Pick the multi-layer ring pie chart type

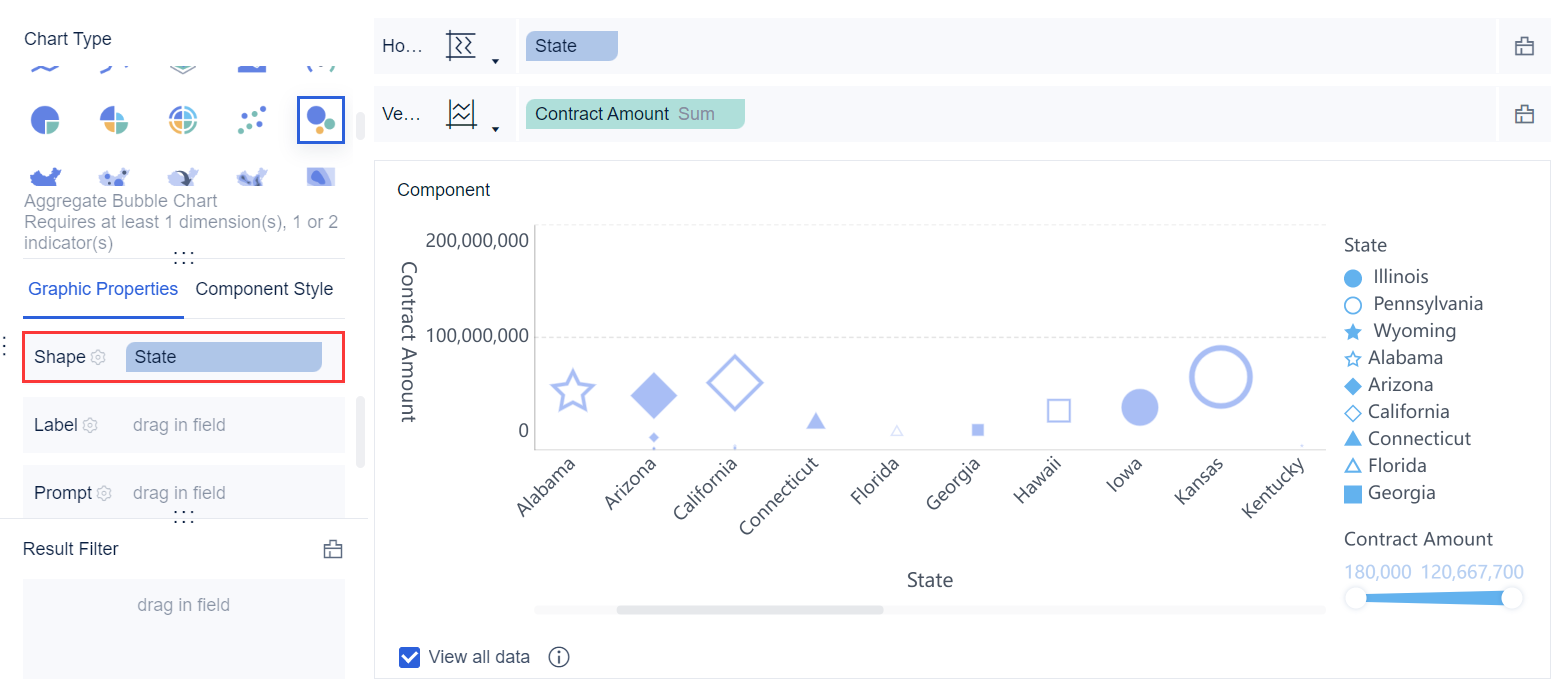point(181,121)
